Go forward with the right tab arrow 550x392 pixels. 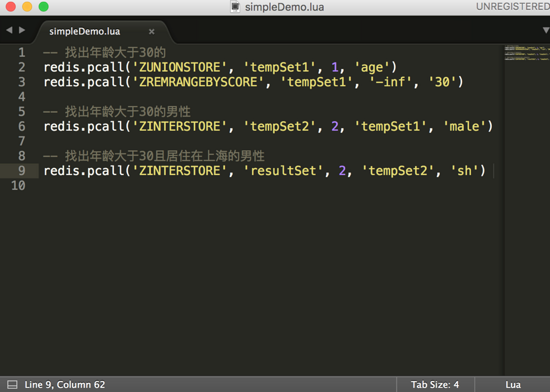22,30
